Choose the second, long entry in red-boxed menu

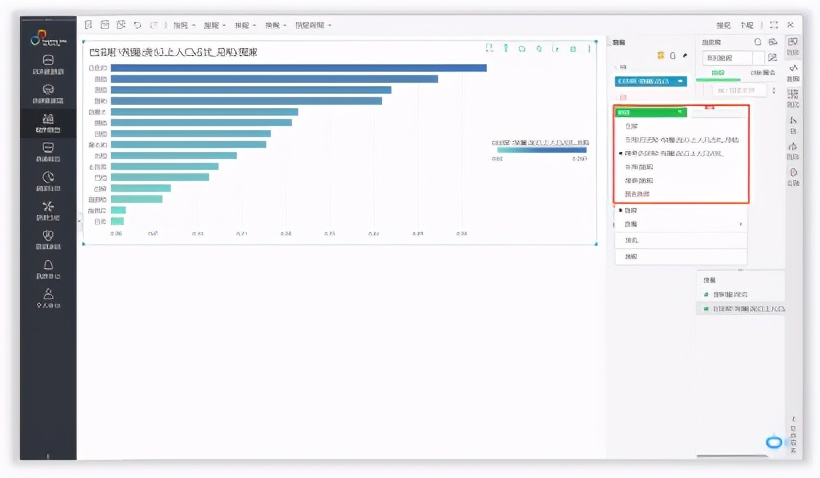click(680, 140)
